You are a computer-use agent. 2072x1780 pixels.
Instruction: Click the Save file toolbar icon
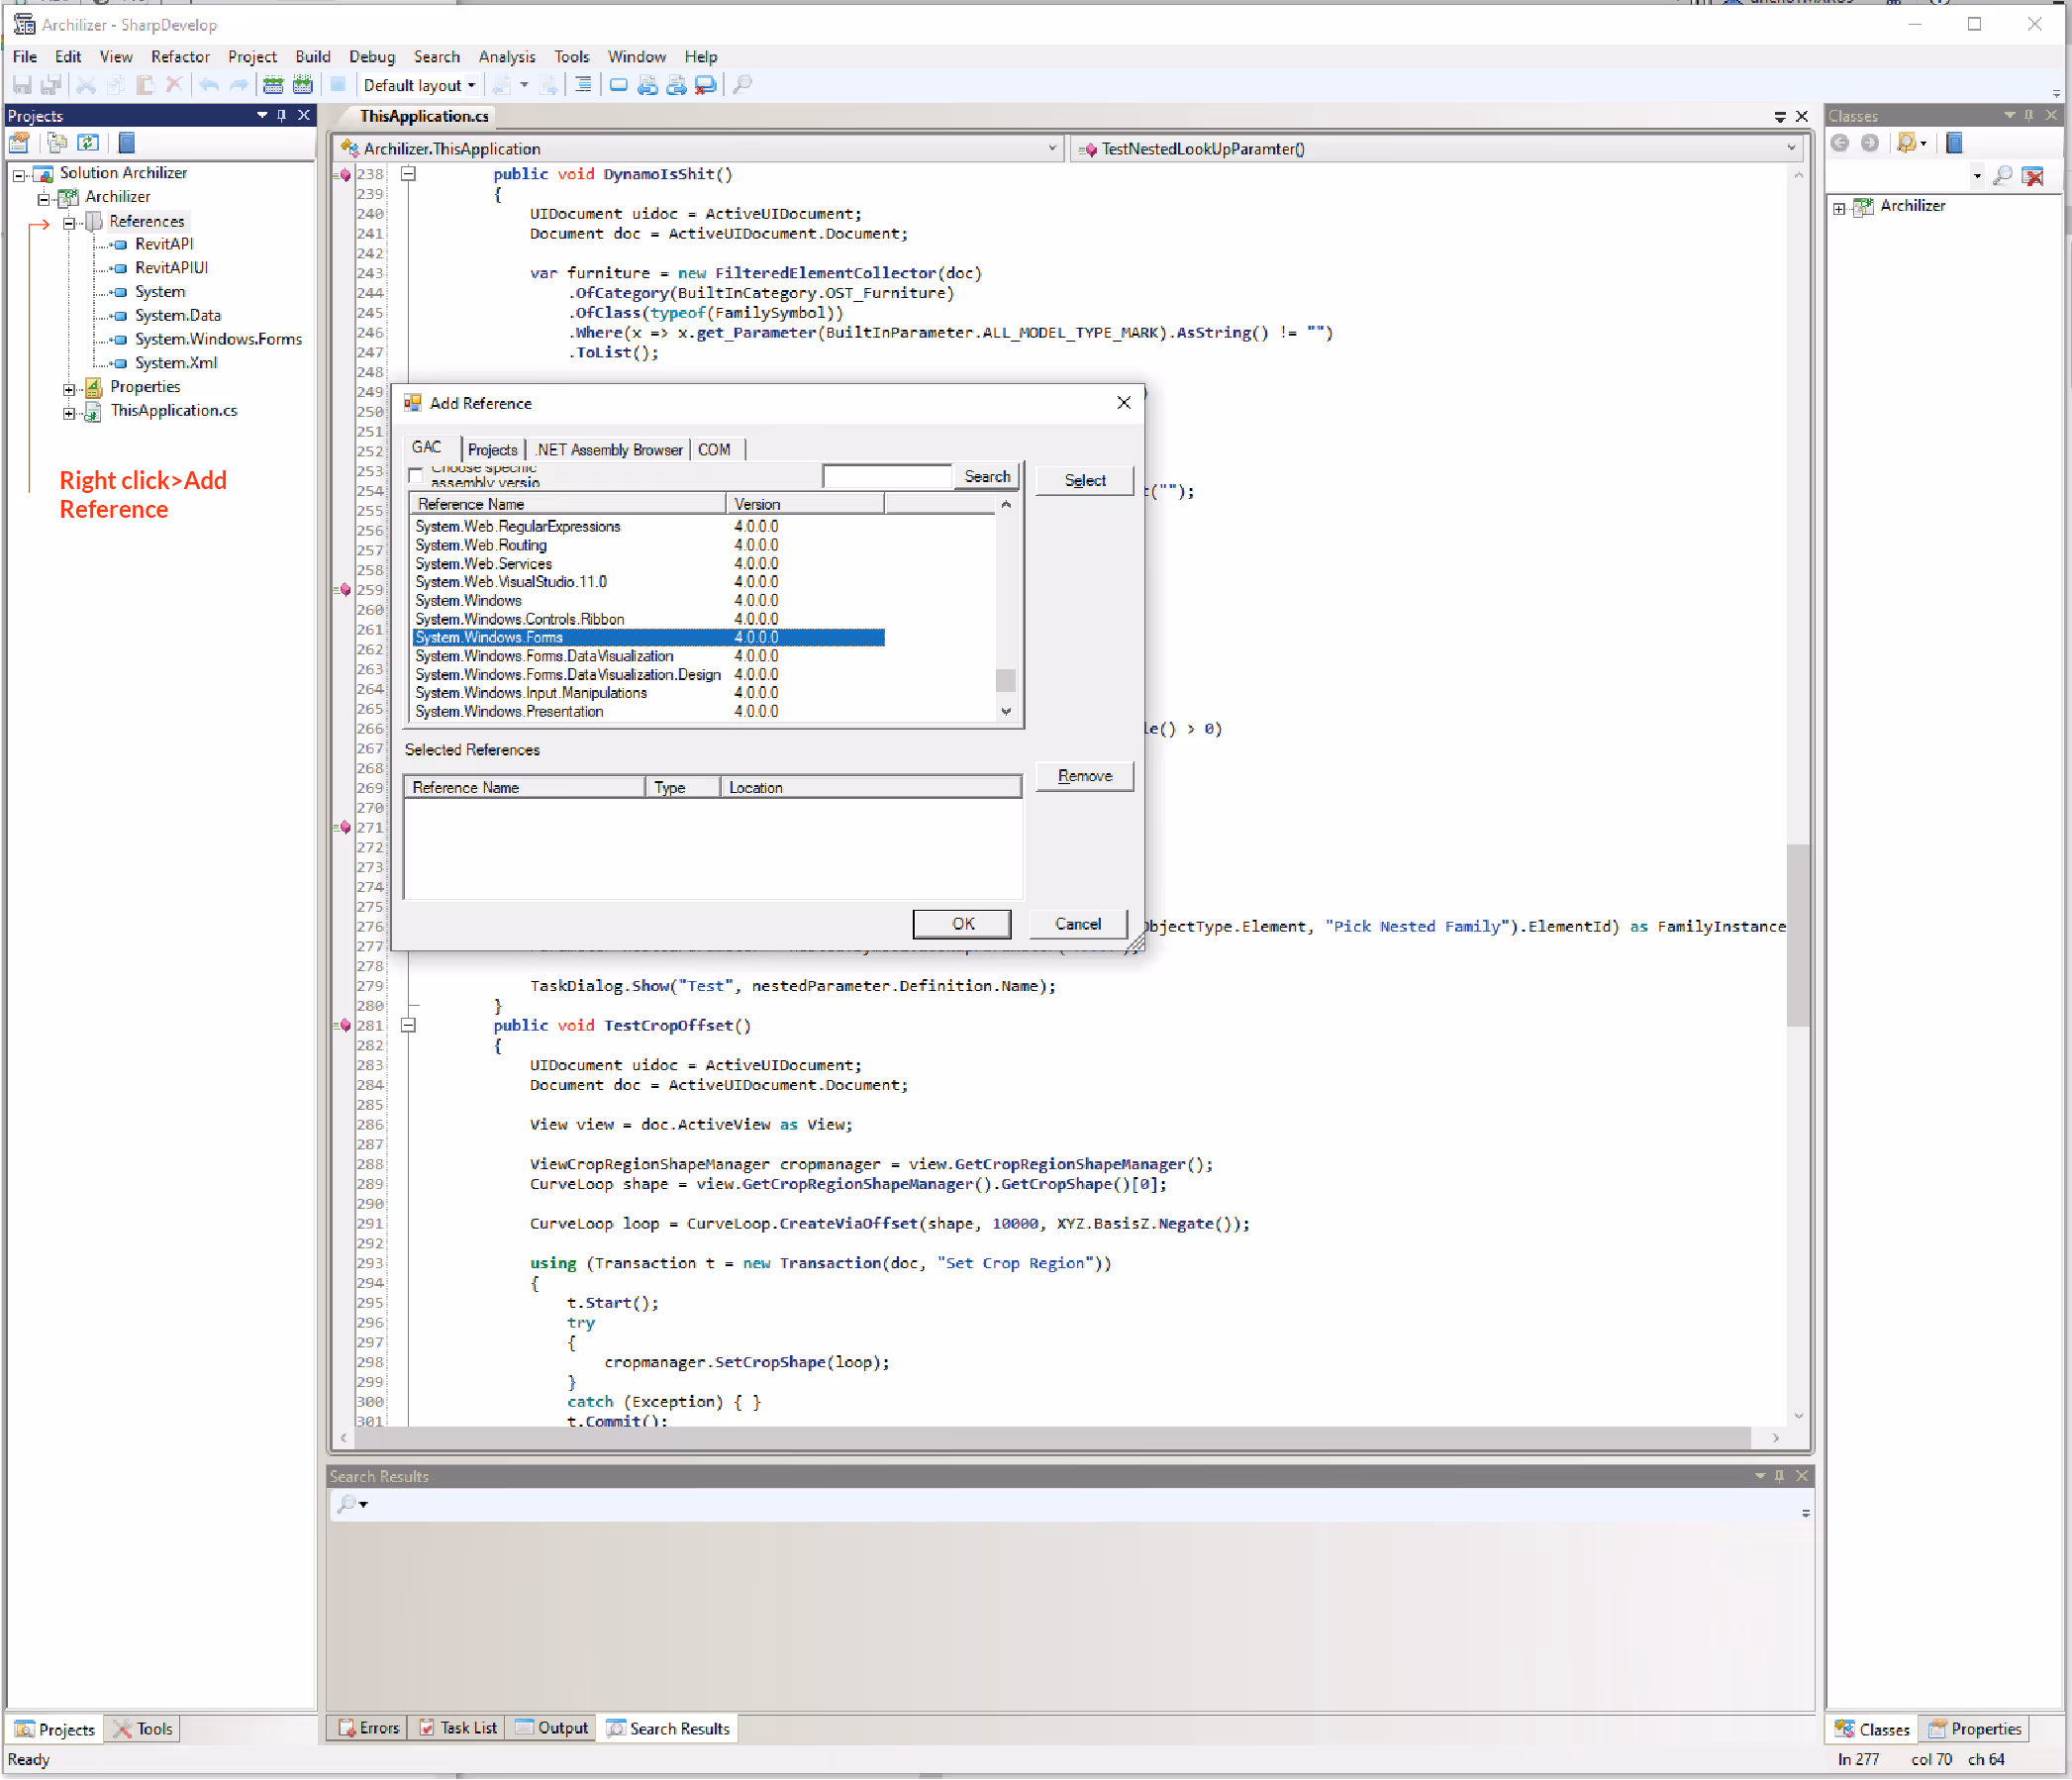click(22, 85)
